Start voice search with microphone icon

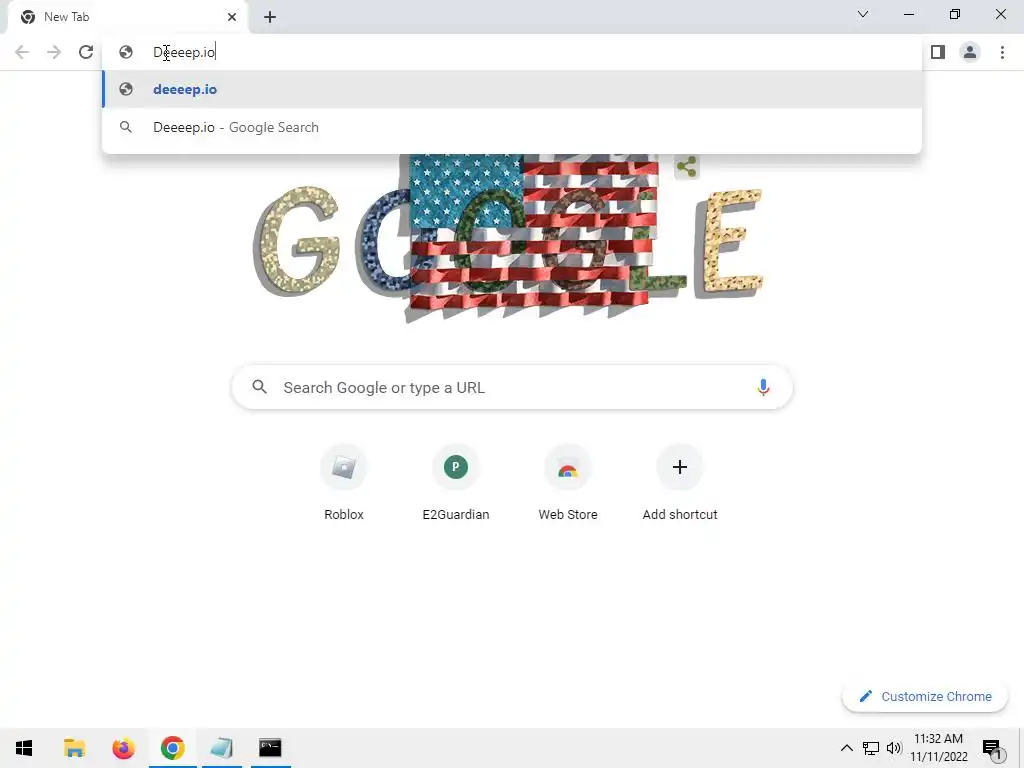763,387
